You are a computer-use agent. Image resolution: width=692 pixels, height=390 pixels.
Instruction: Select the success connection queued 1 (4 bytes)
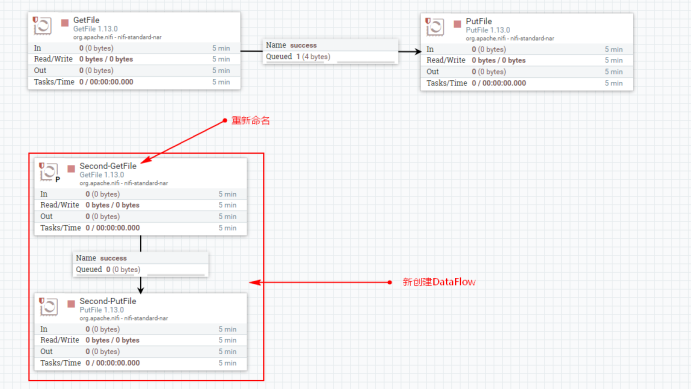[x=331, y=51]
